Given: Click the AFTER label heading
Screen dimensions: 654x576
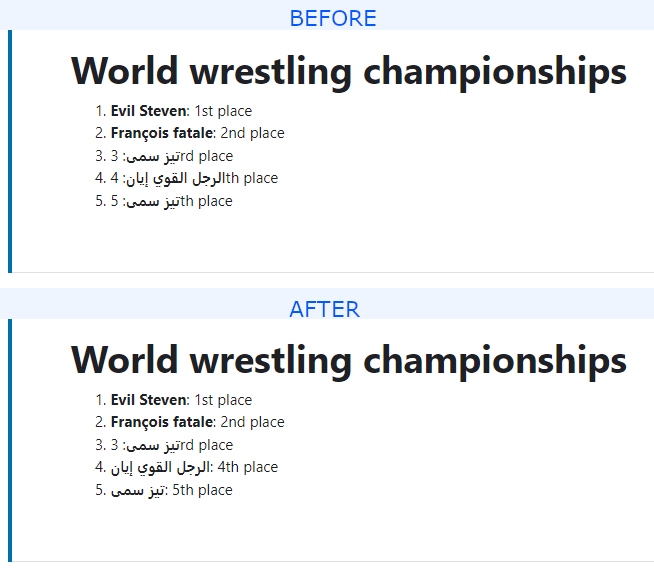Looking at the screenshot, I should (324, 309).
